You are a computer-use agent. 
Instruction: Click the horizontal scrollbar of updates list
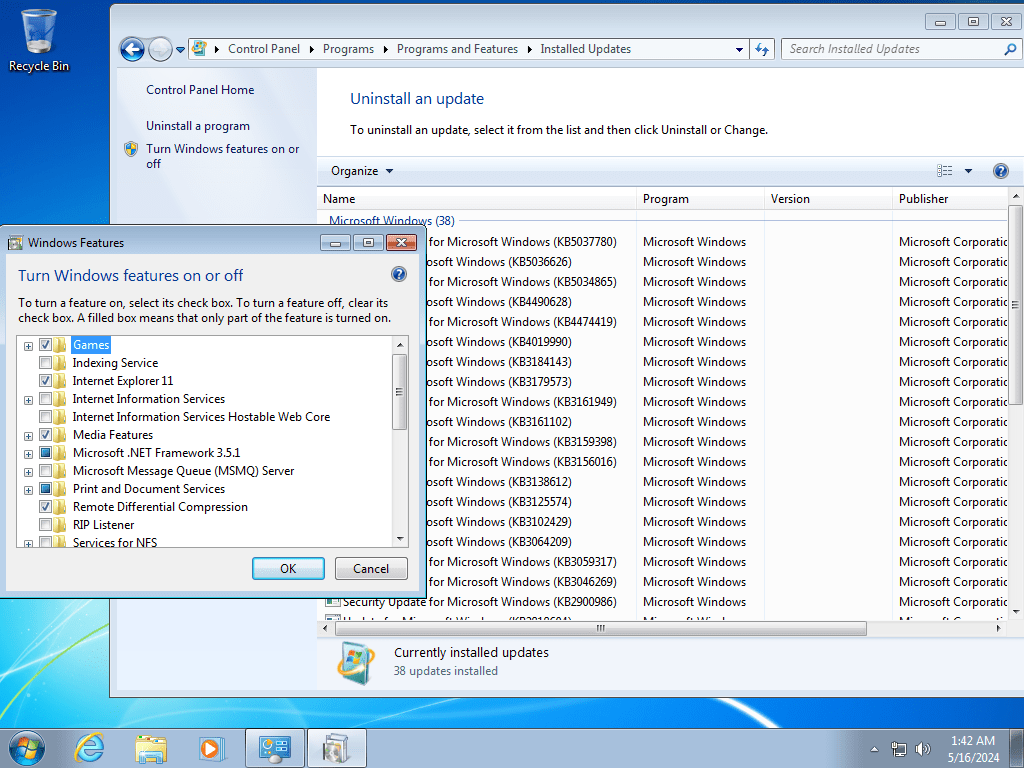coord(601,628)
